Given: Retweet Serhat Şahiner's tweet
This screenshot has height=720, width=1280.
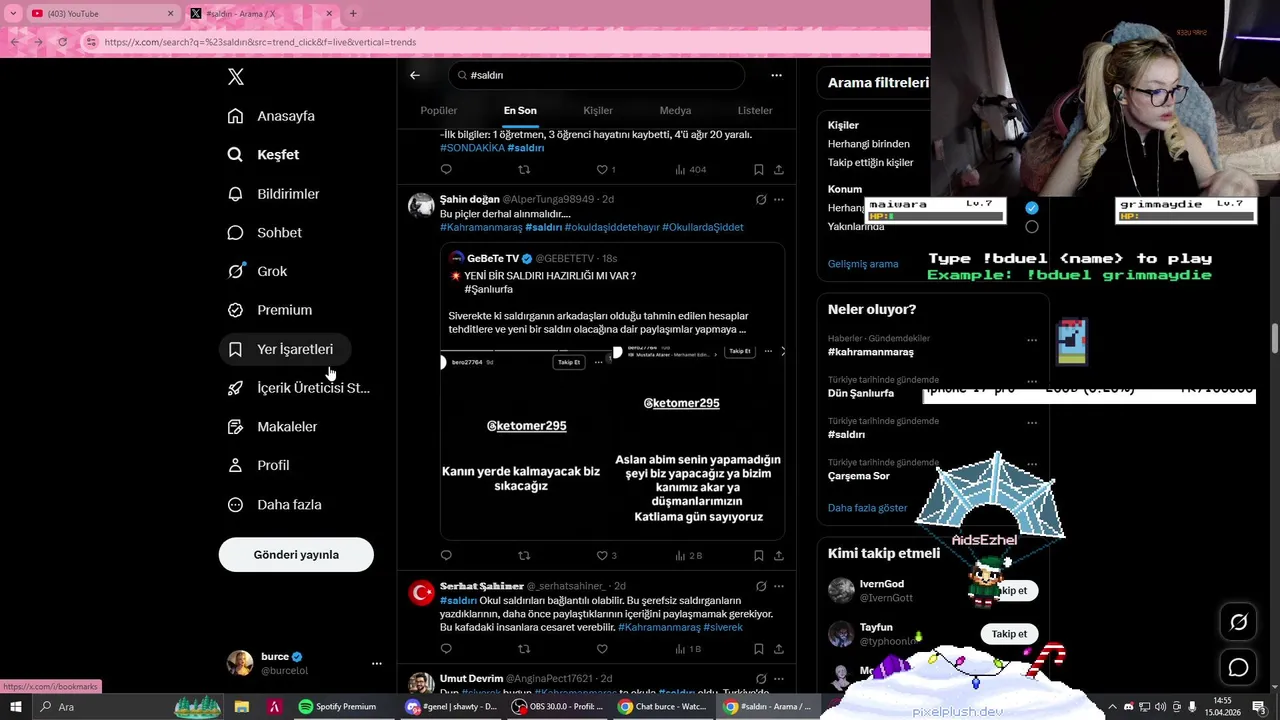Looking at the screenshot, I should pos(524,649).
